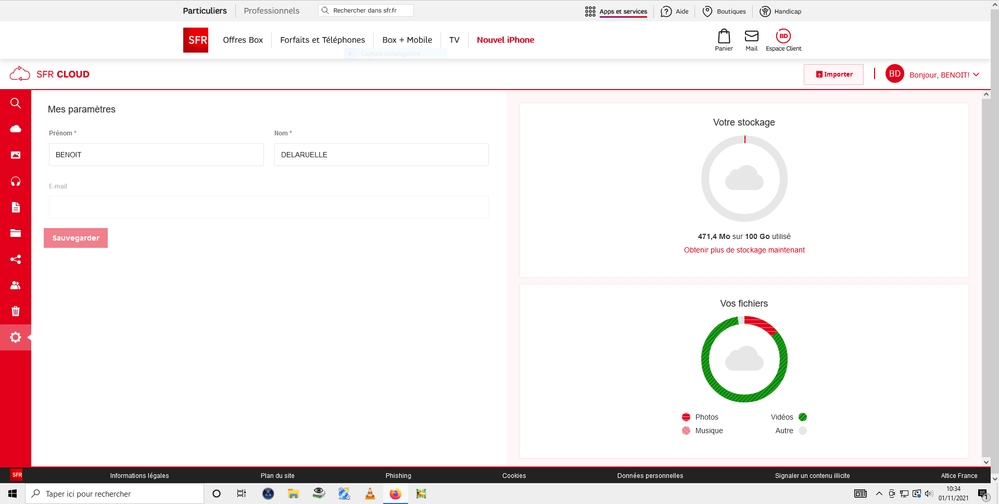Click the Prénom input field
Image resolution: width=999 pixels, height=504 pixels.
[156, 155]
